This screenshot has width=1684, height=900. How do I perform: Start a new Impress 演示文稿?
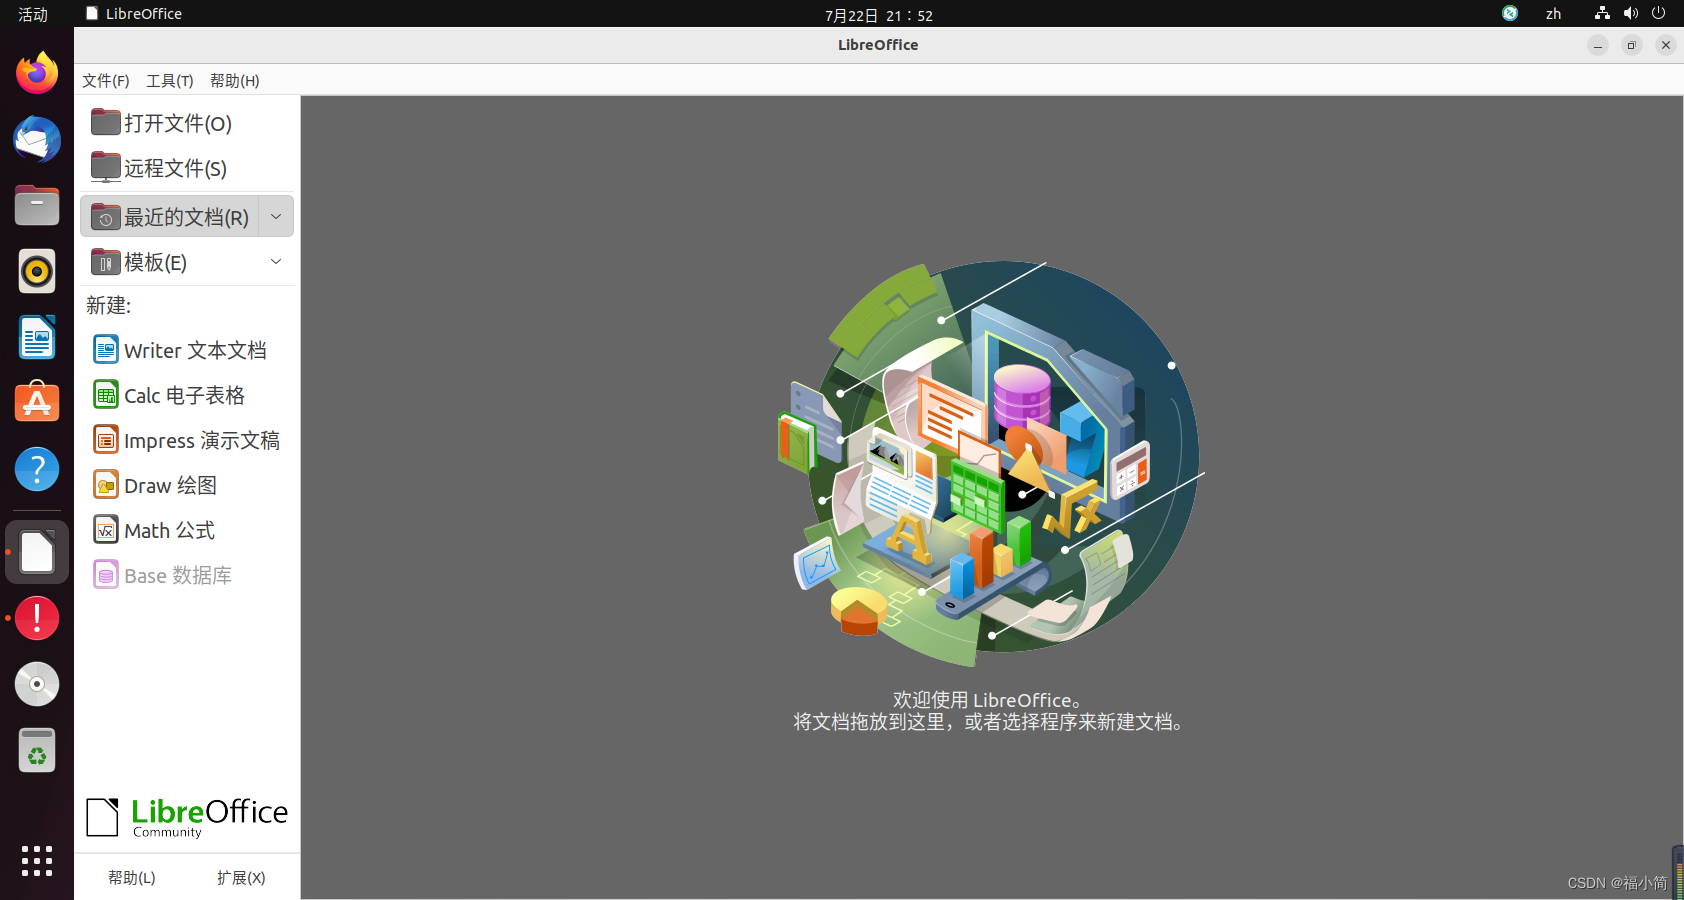[x=202, y=440]
